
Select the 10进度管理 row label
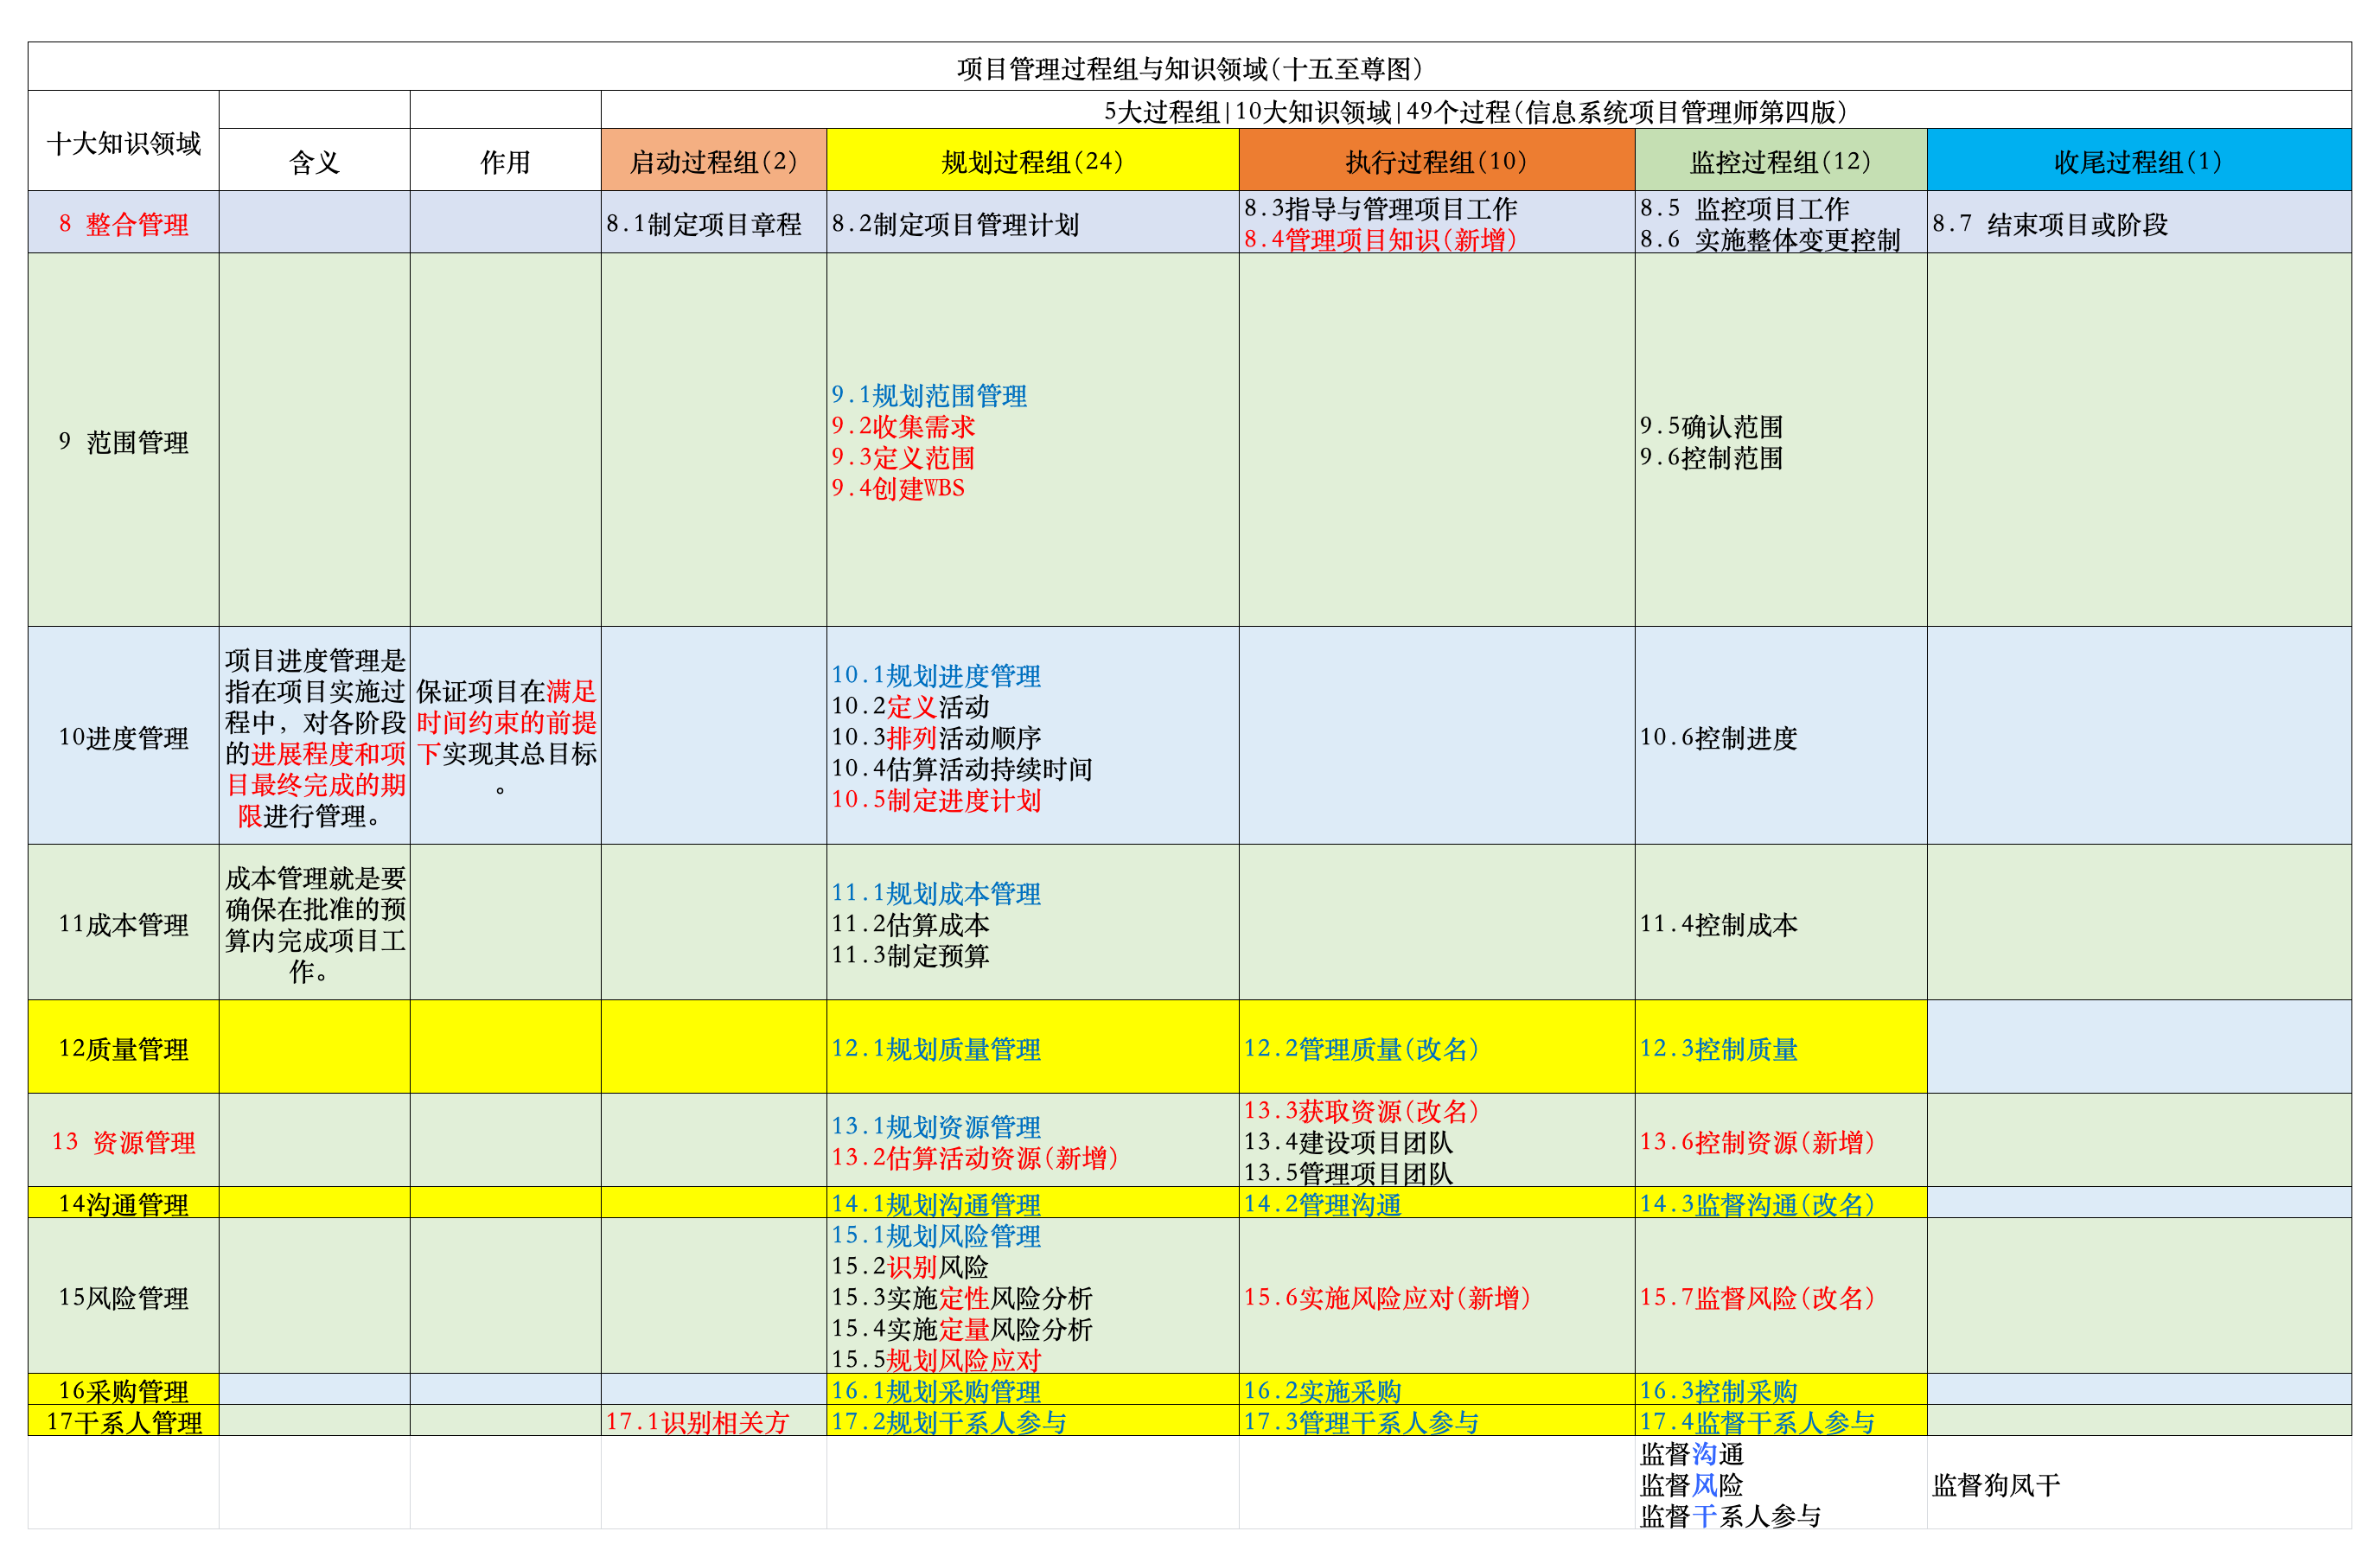click(124, 736)
